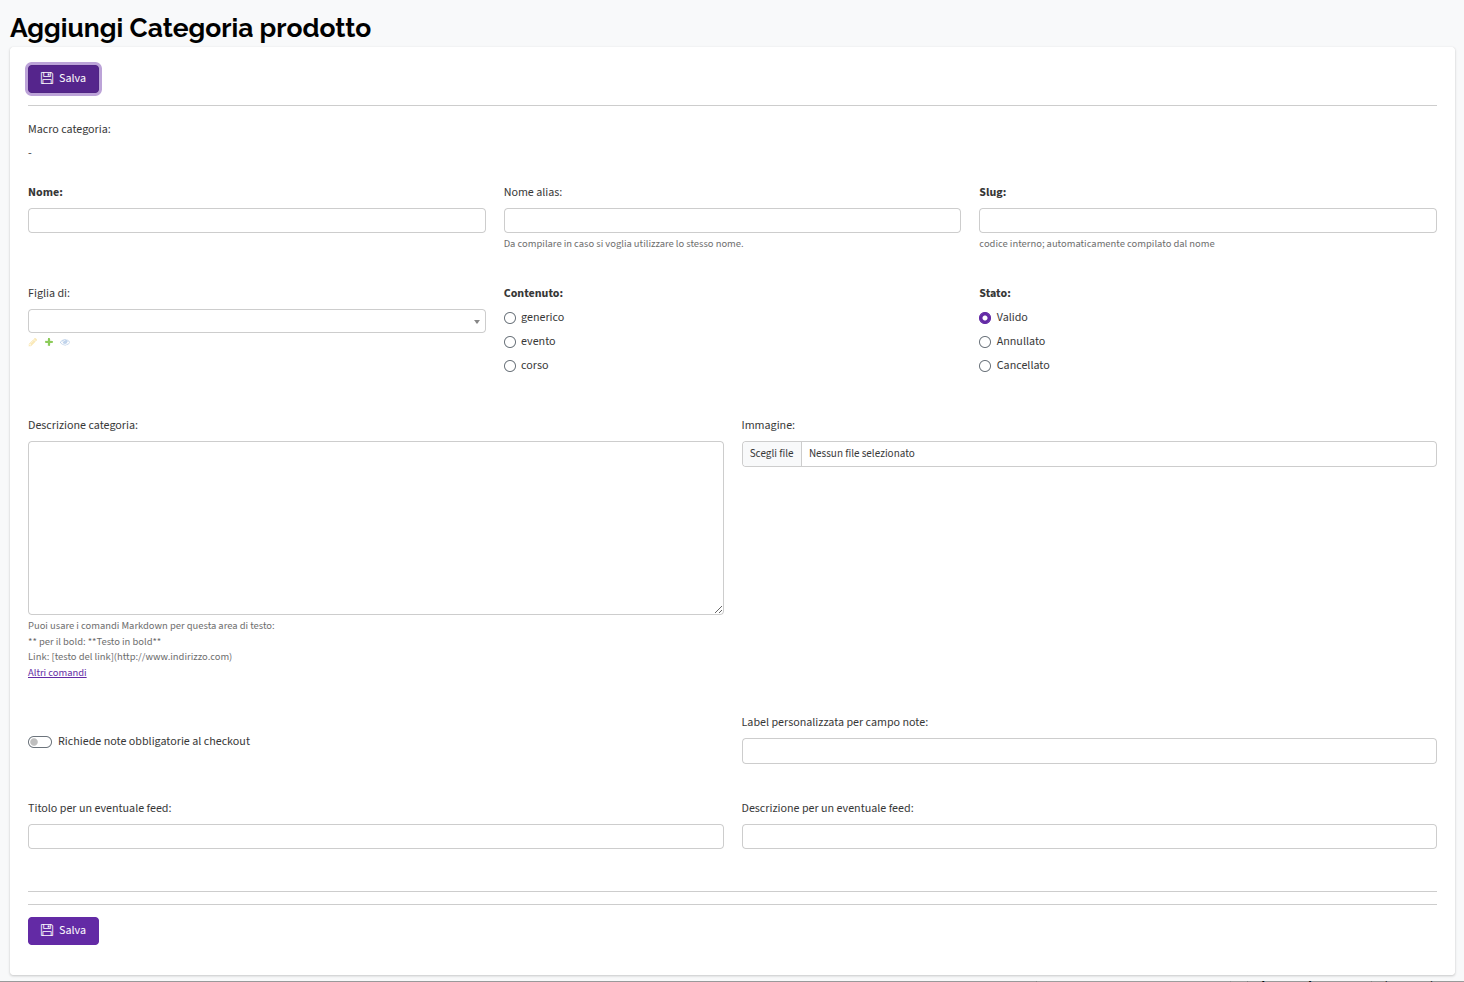This screenshot has height=982, width=1464.
Task: Set Stato to Cancellato
Action: click(x=985, y=366)
